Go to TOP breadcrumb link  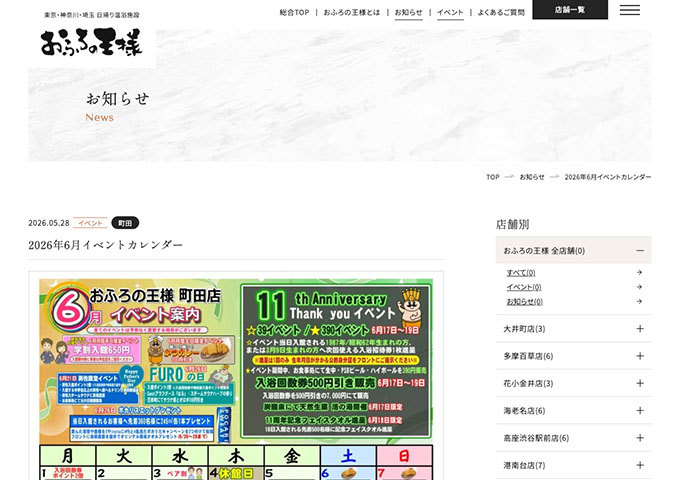tap(493, 177)
